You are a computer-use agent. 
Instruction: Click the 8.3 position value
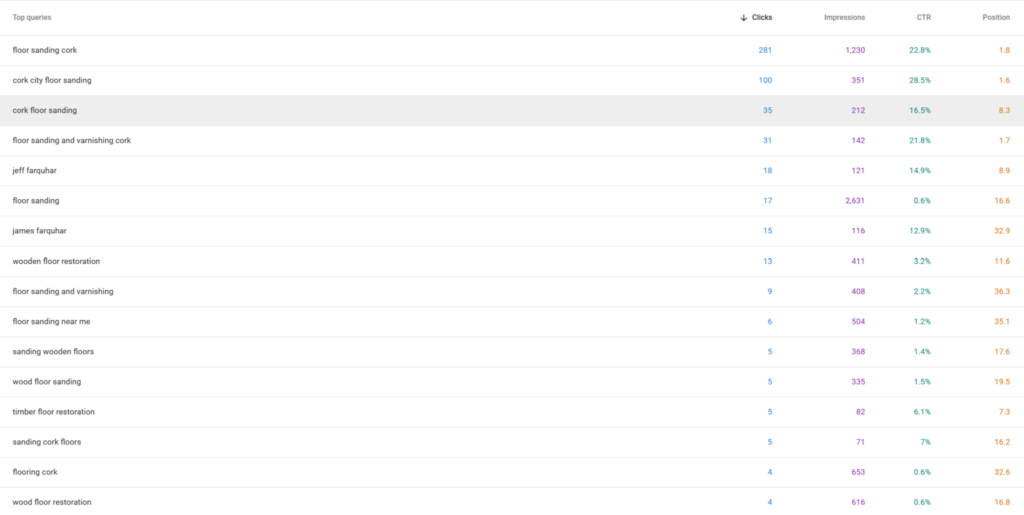coord(1004,110)
